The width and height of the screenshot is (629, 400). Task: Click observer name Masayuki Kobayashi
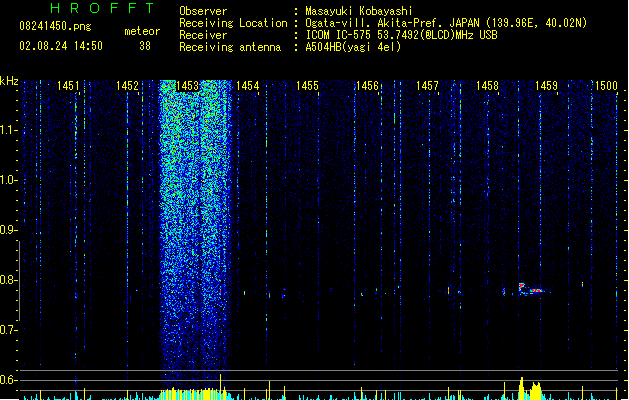point(359,11)
